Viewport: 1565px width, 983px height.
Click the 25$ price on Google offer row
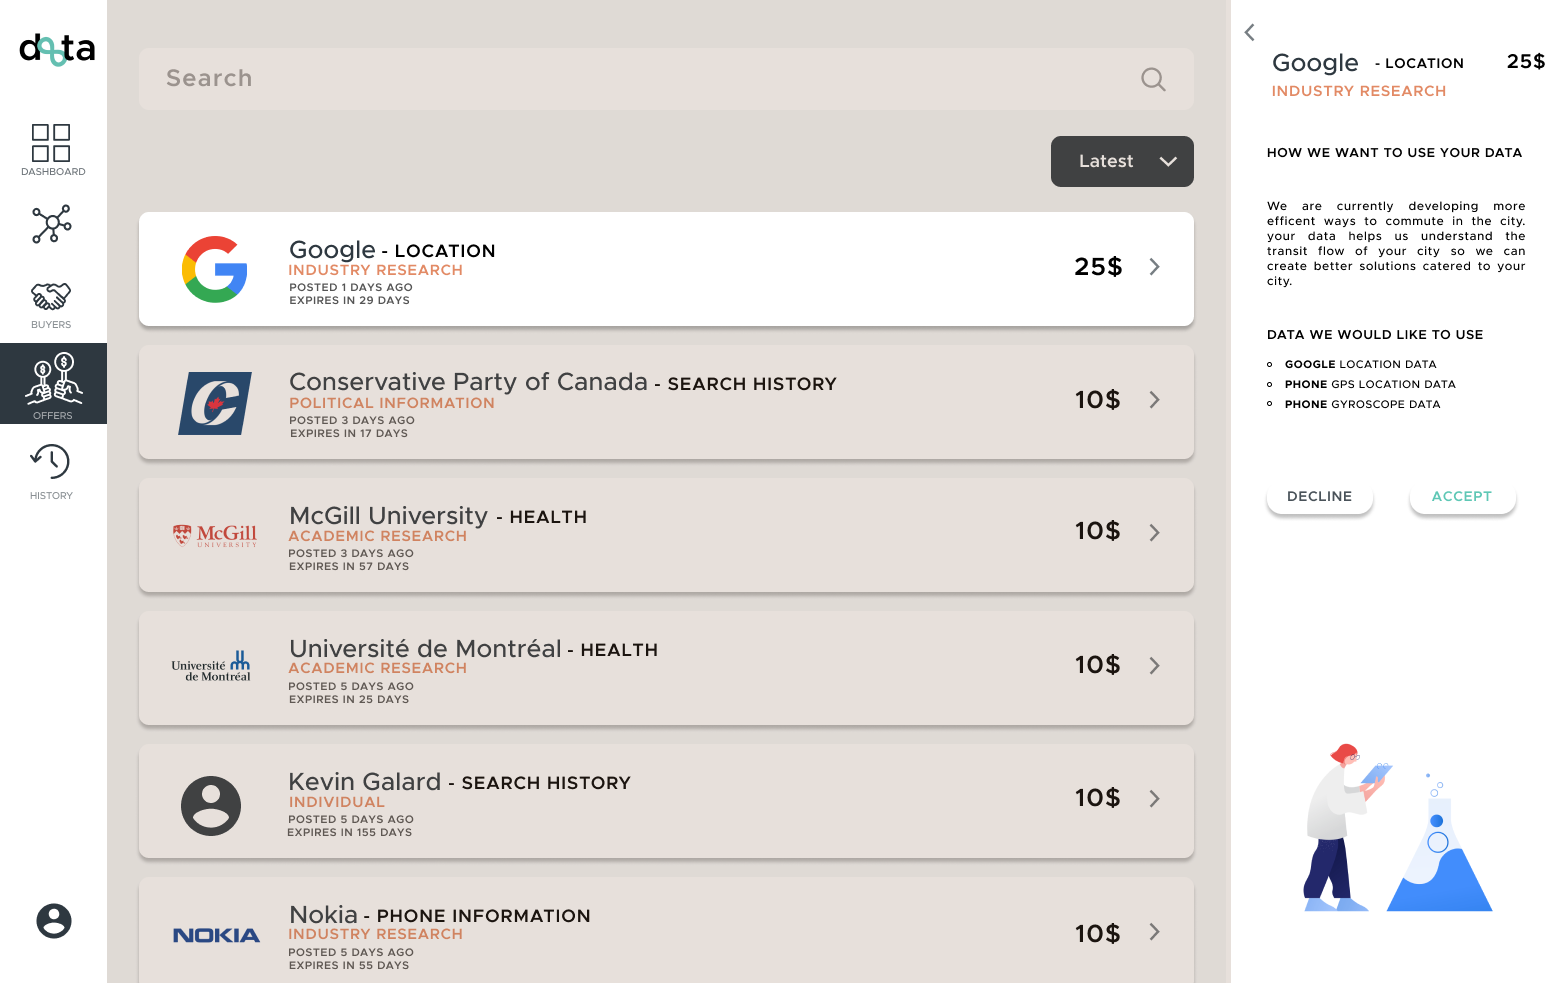click(x=1098, y=267)
